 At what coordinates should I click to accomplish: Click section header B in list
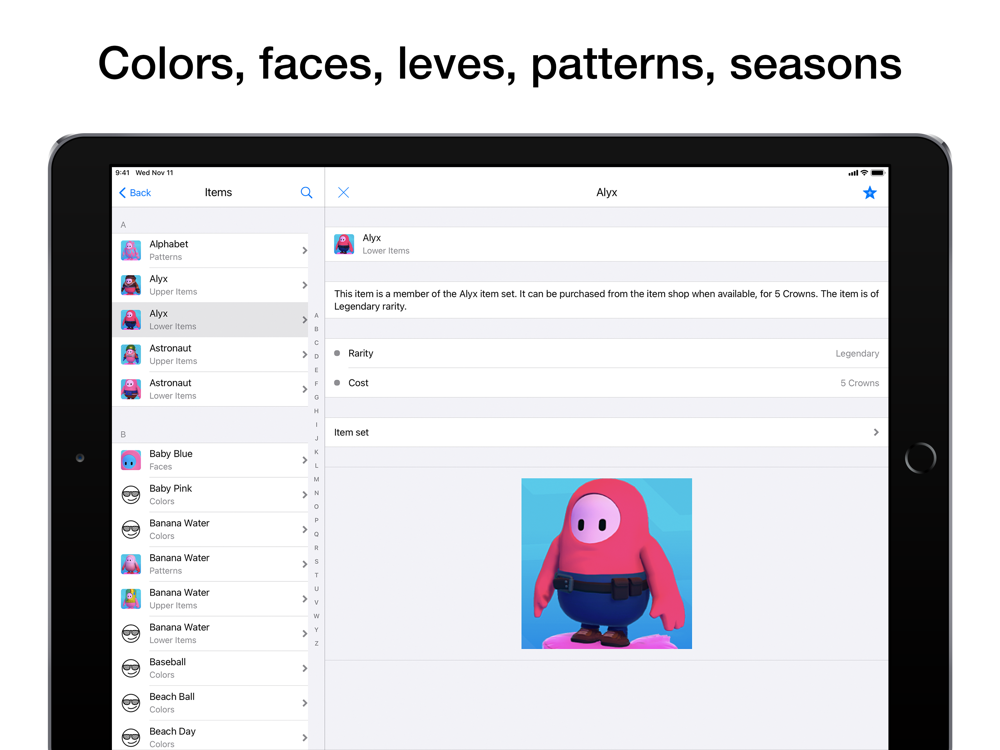123,434
